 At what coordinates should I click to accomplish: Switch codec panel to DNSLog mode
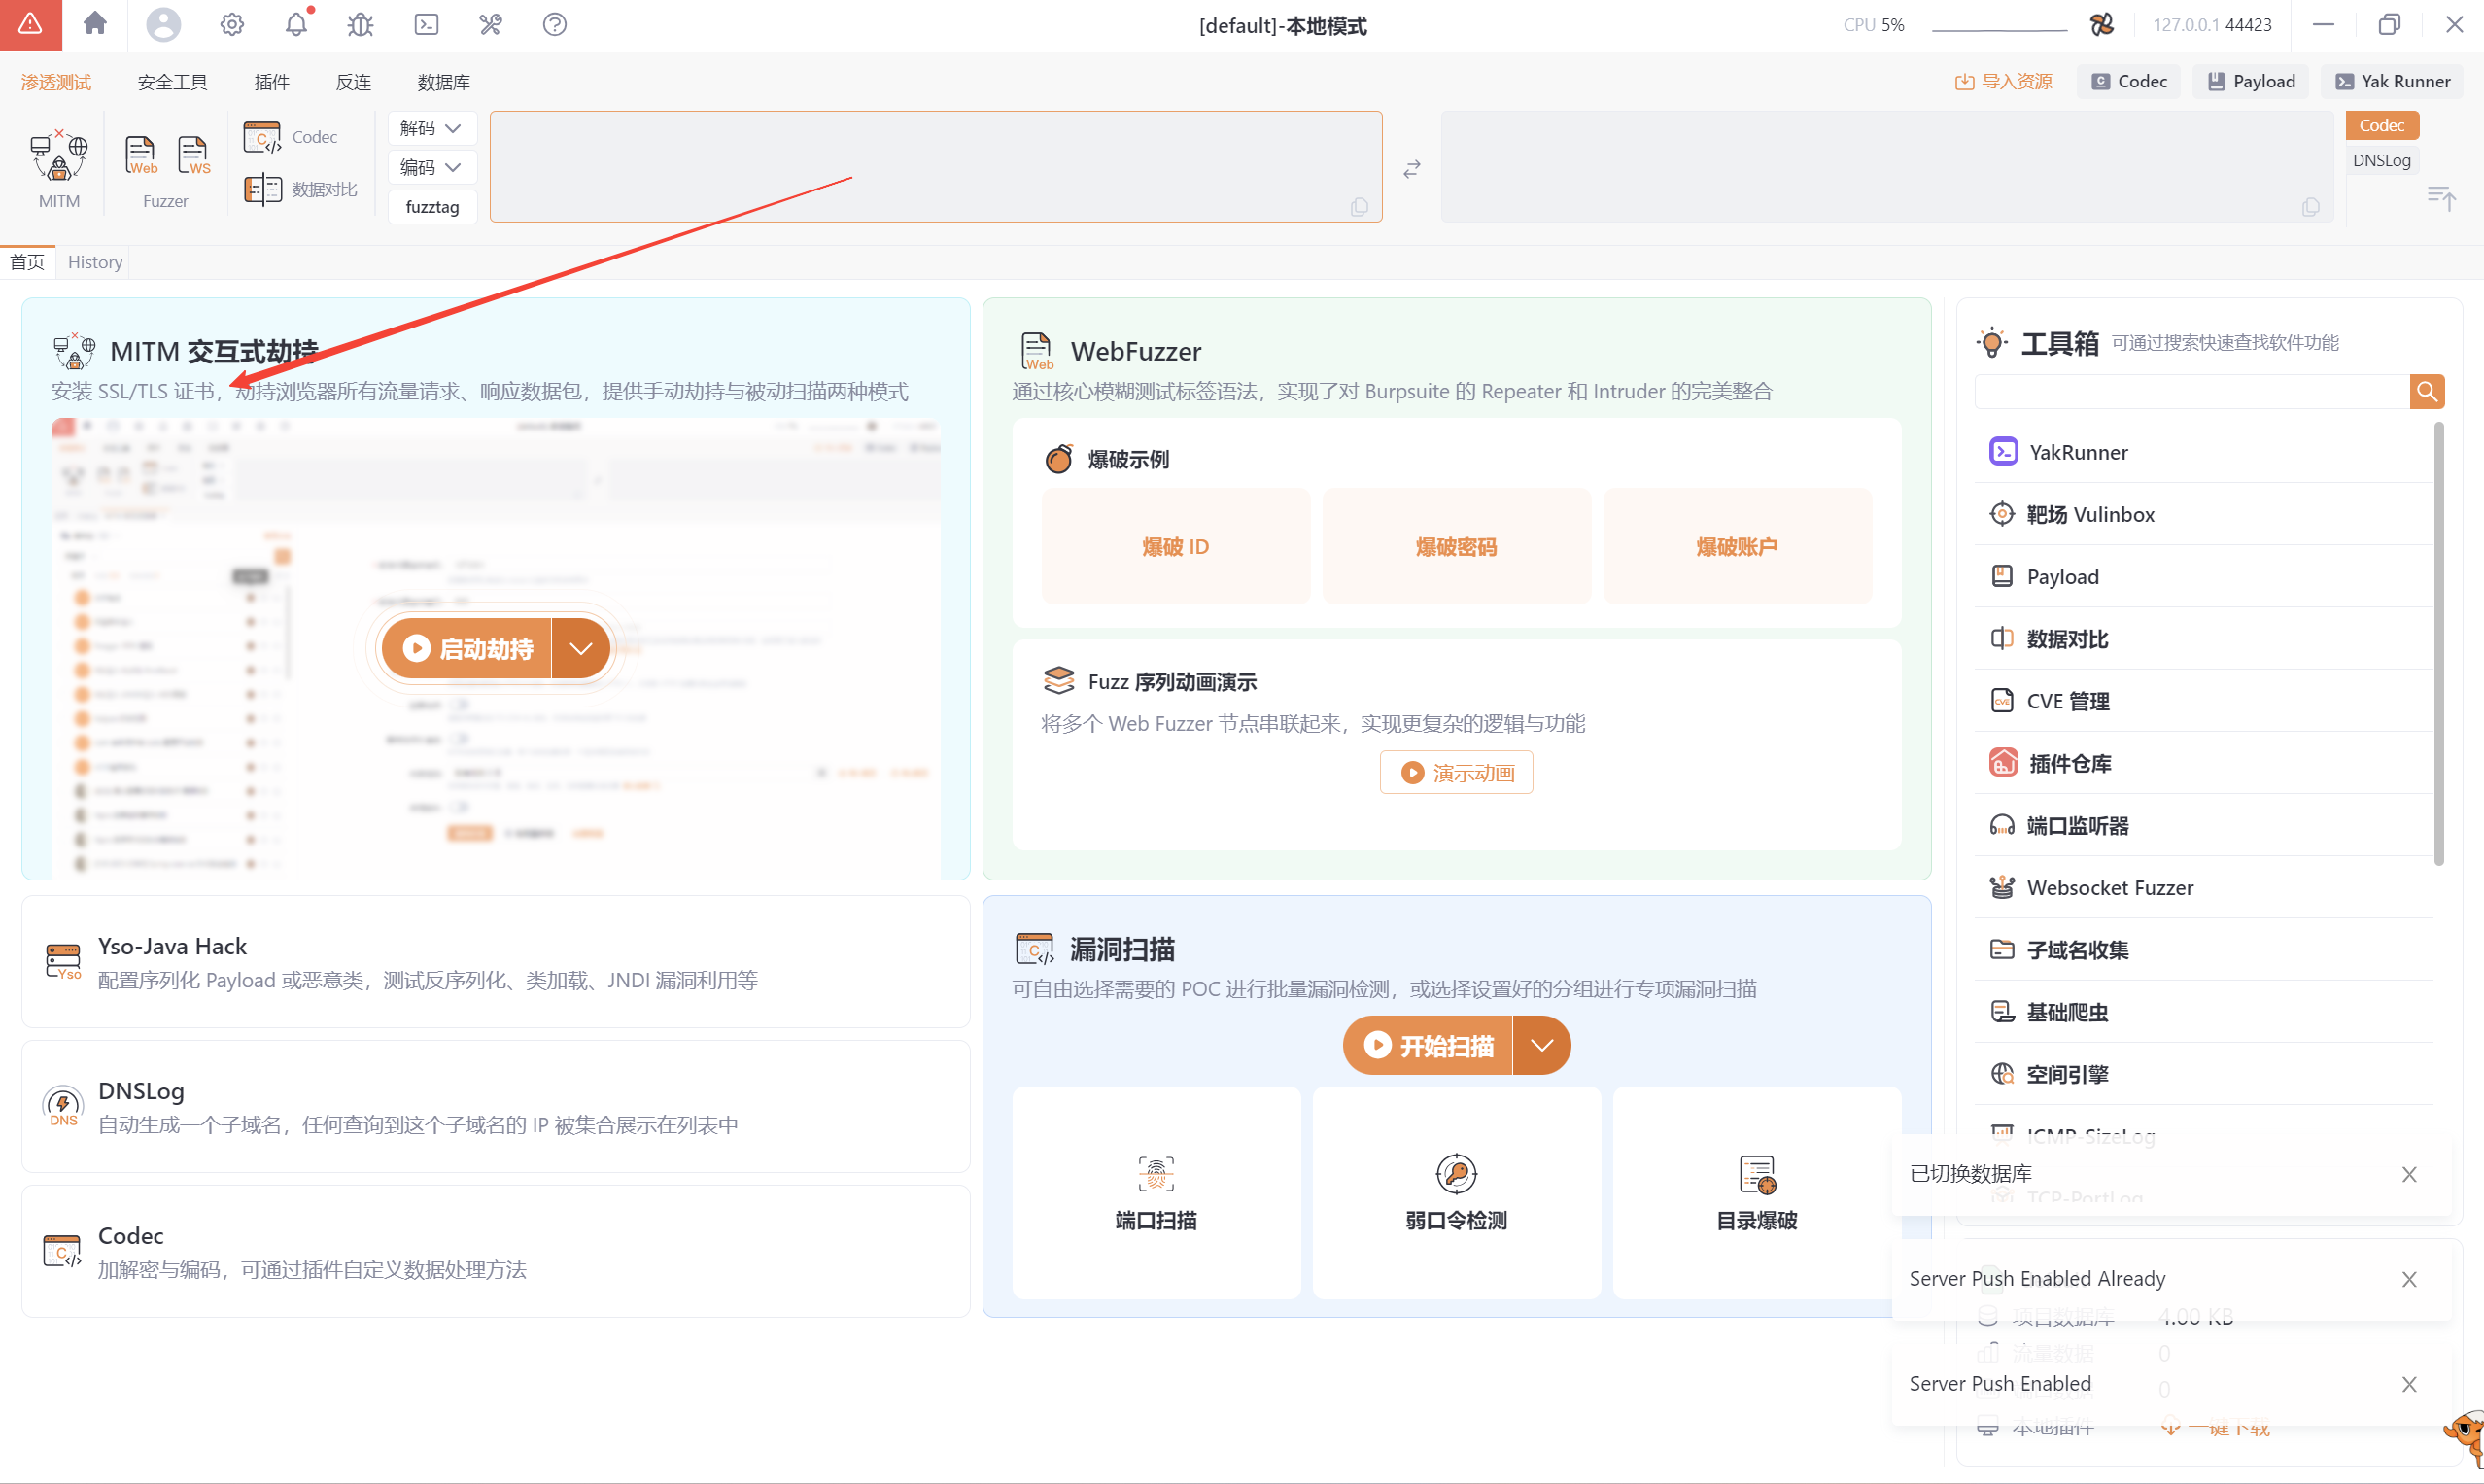coord(2381,160)
